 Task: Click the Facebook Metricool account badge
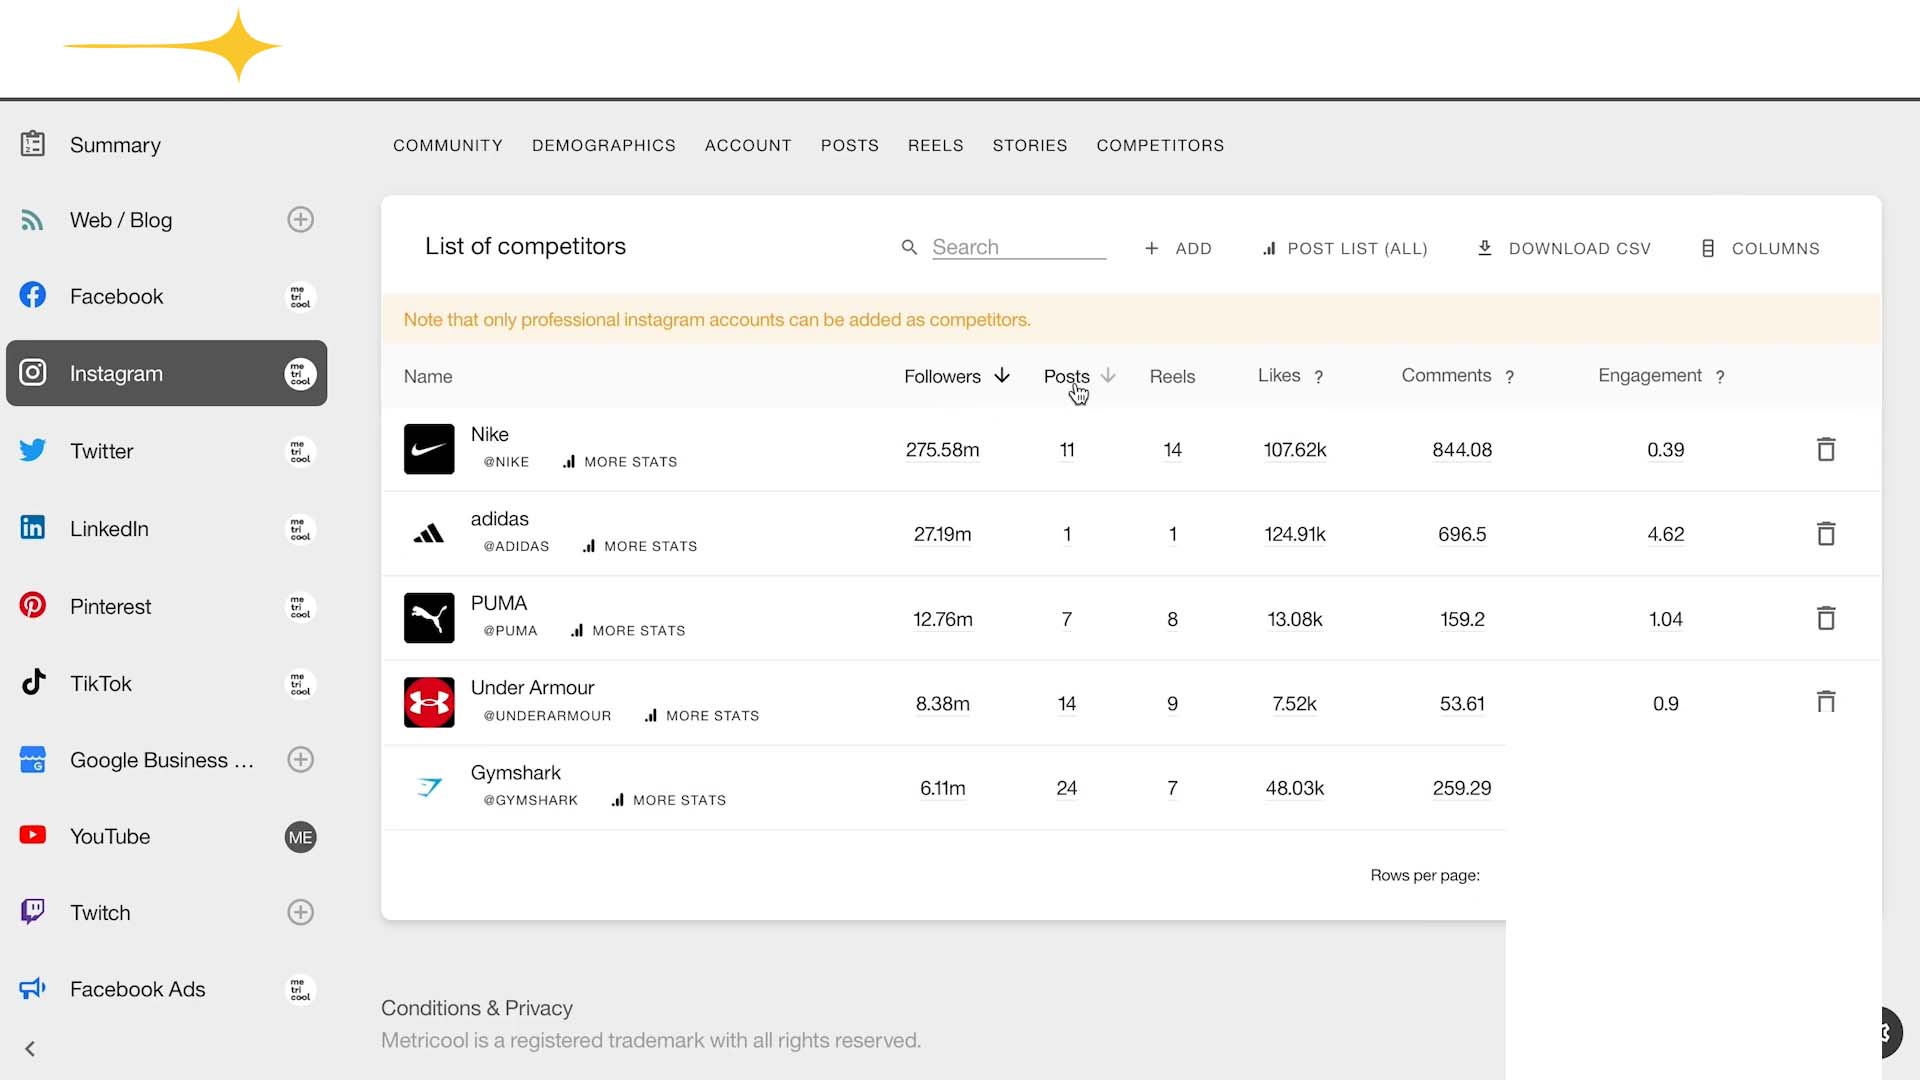click(300, 297)
